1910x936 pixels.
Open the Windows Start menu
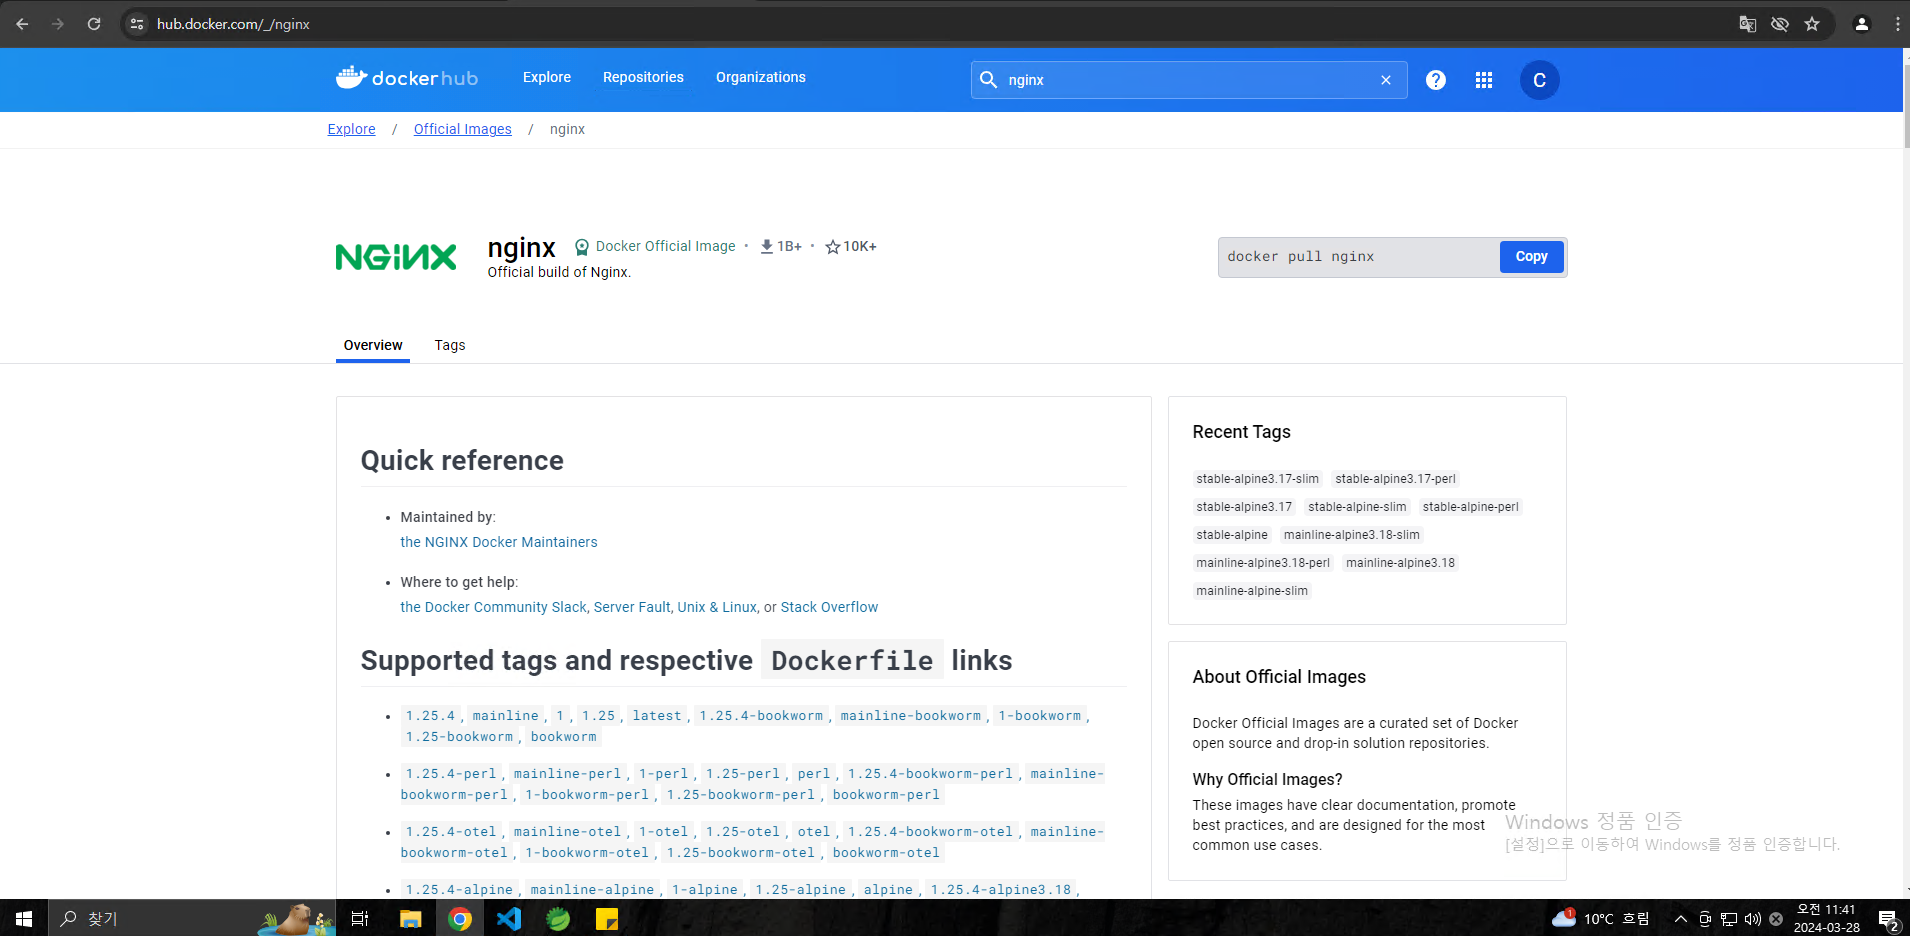click(24, 918)
